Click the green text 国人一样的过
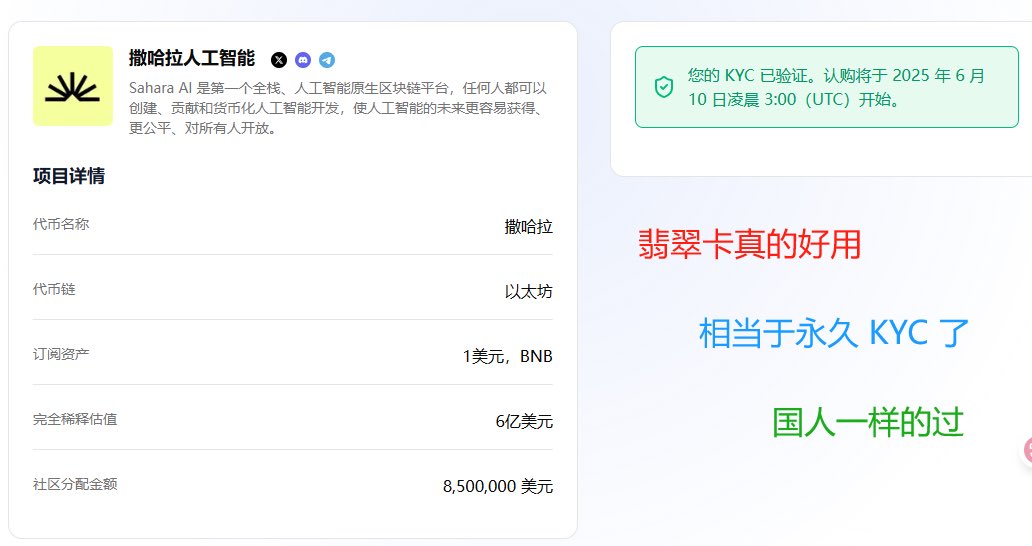Image resolution: width=1032 pixels, height=546 pixels. (868, 422)
